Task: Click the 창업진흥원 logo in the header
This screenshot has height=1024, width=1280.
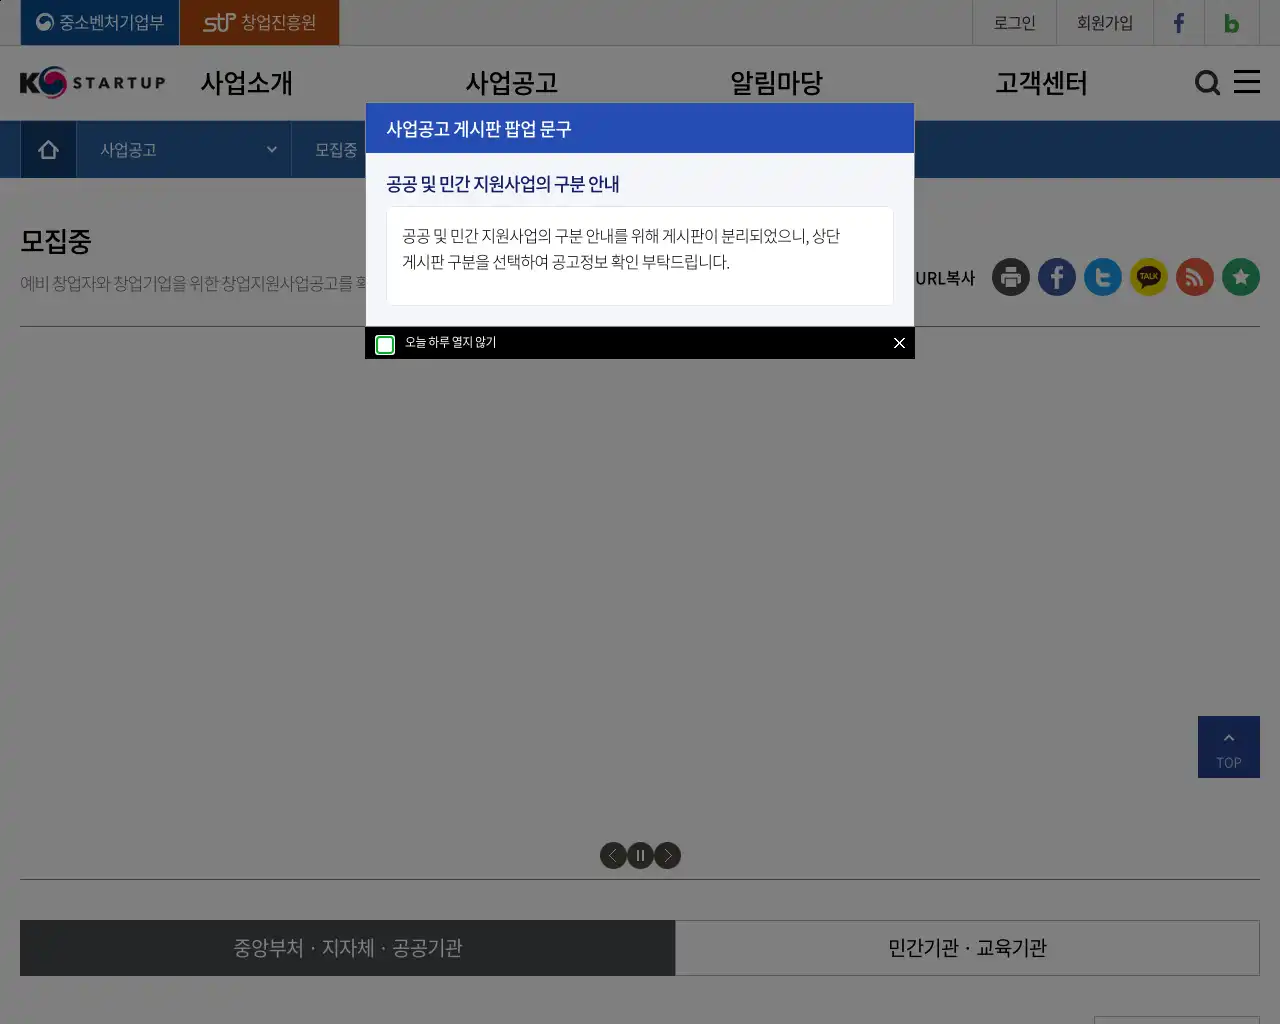Action: tap(259, 22)
